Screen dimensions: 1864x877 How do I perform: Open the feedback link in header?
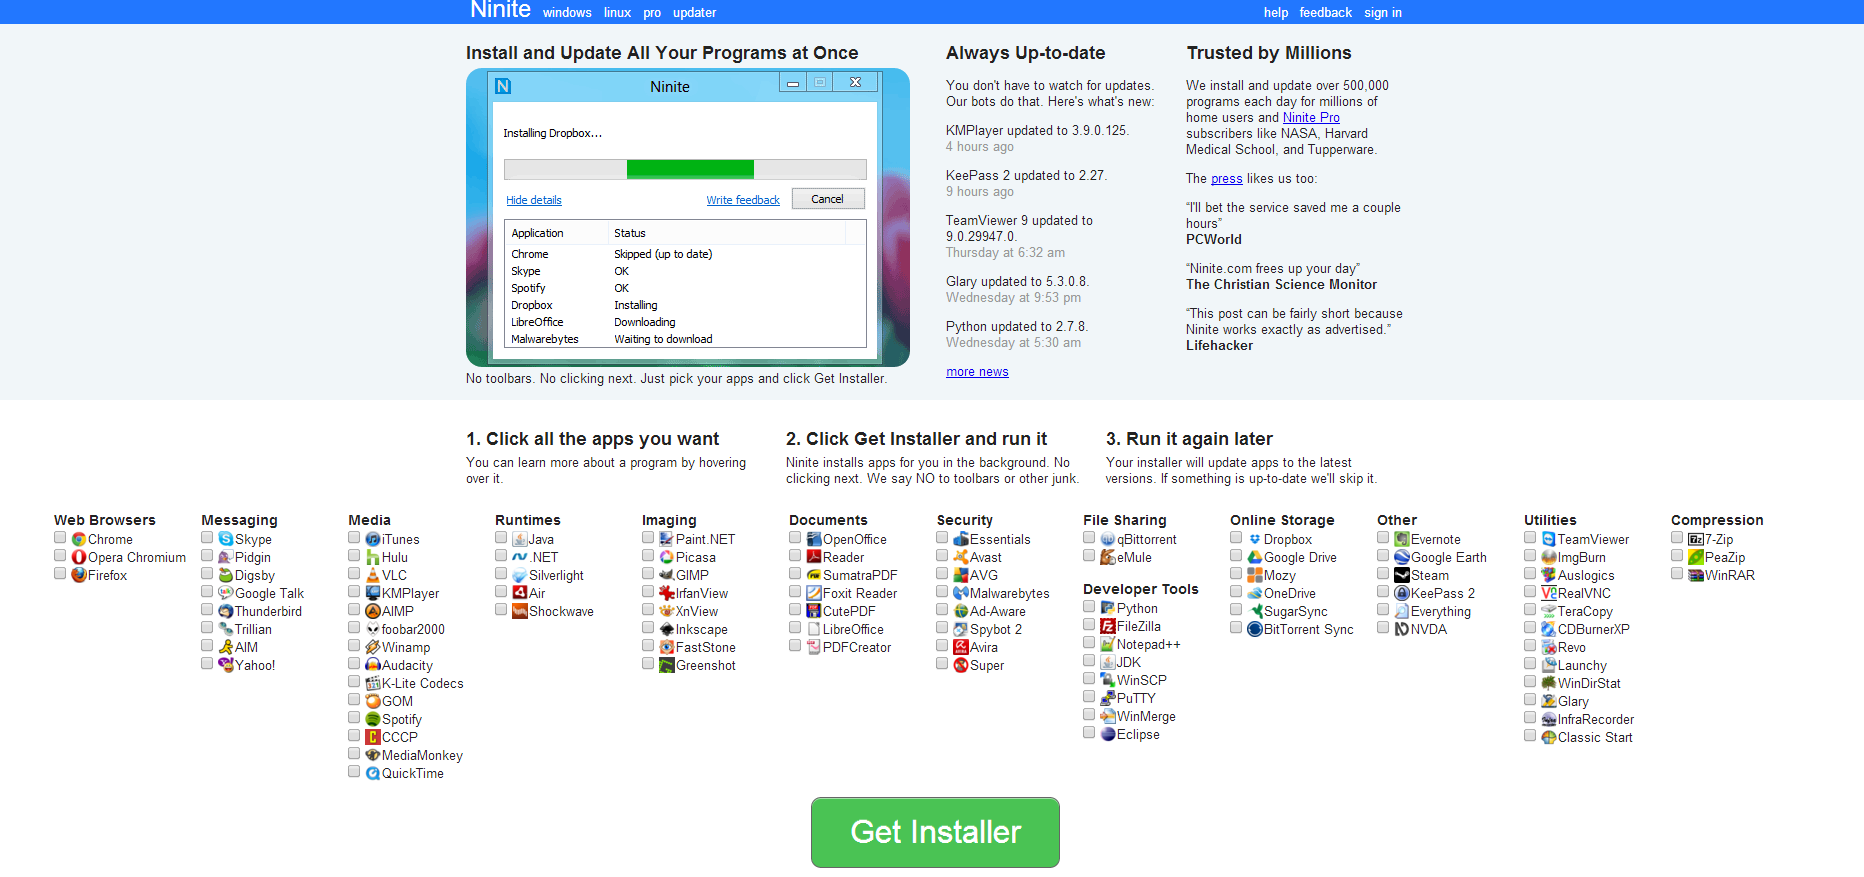1326,13
